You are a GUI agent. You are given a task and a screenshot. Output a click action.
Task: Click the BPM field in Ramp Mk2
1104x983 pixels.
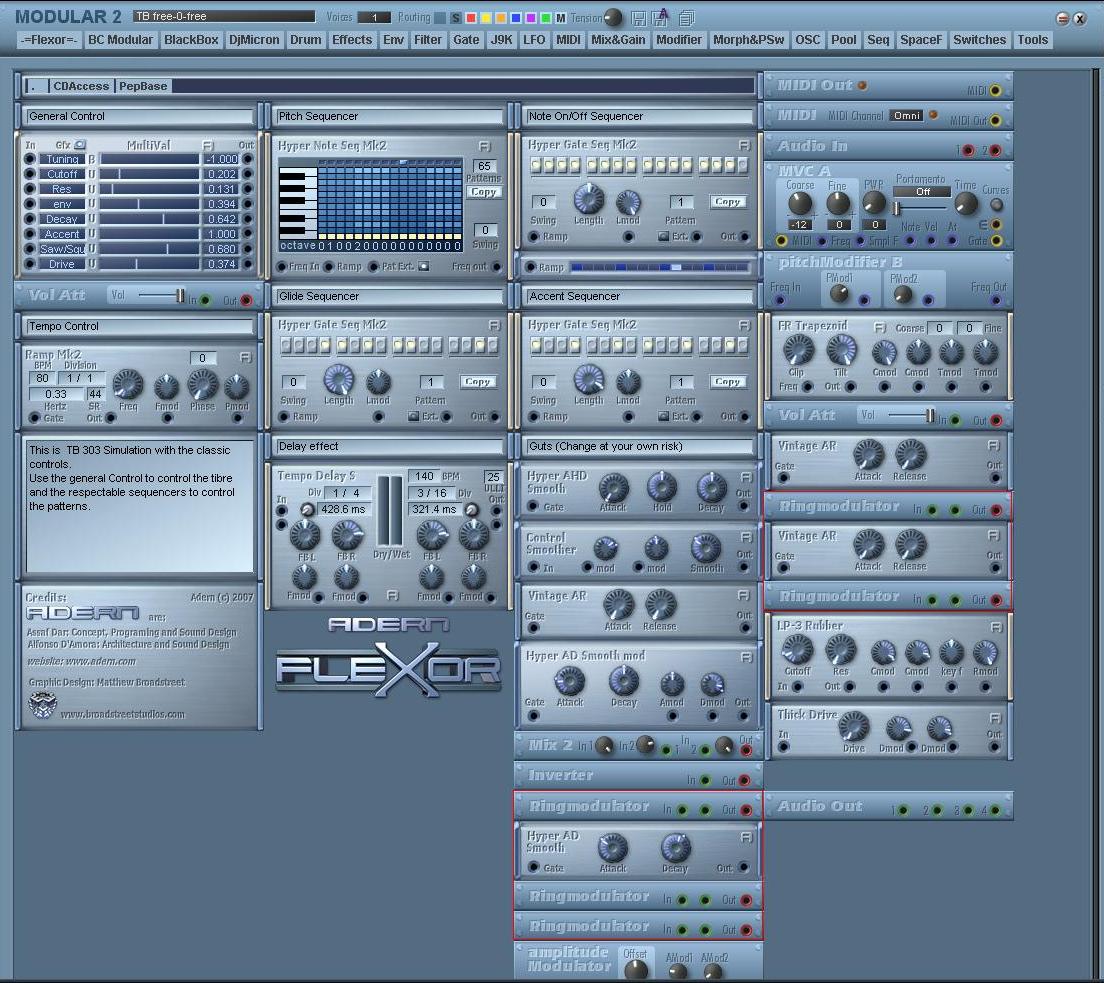coord(42,378)
